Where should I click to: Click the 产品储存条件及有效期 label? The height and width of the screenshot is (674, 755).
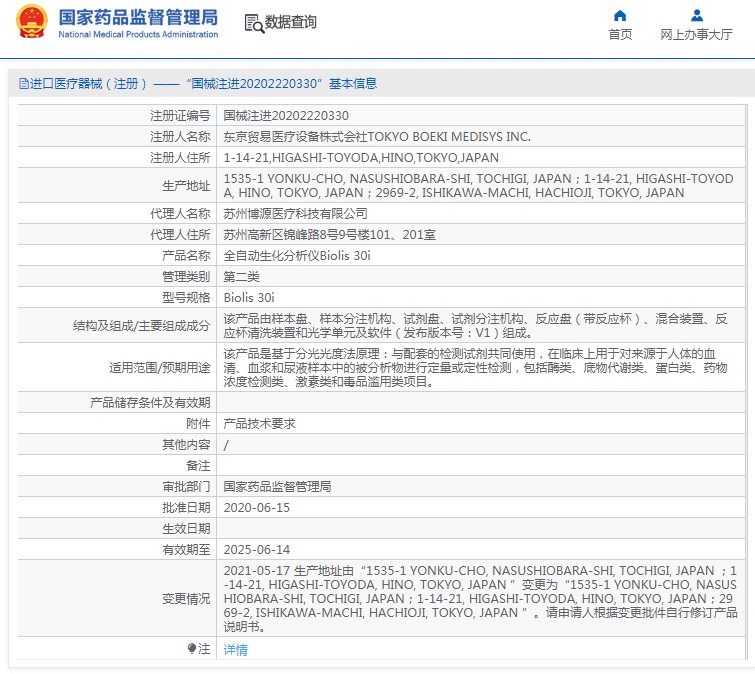click(150, 402)
